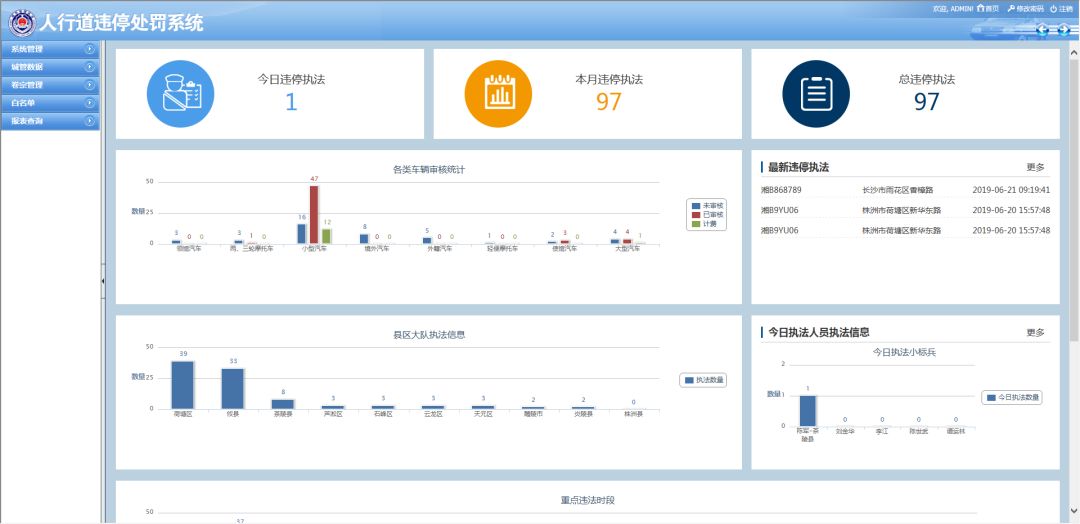Viewport: 1080px width, 524px height.
Task: Click the orange calendar chart icon
Action: click(x=498, y=94)
